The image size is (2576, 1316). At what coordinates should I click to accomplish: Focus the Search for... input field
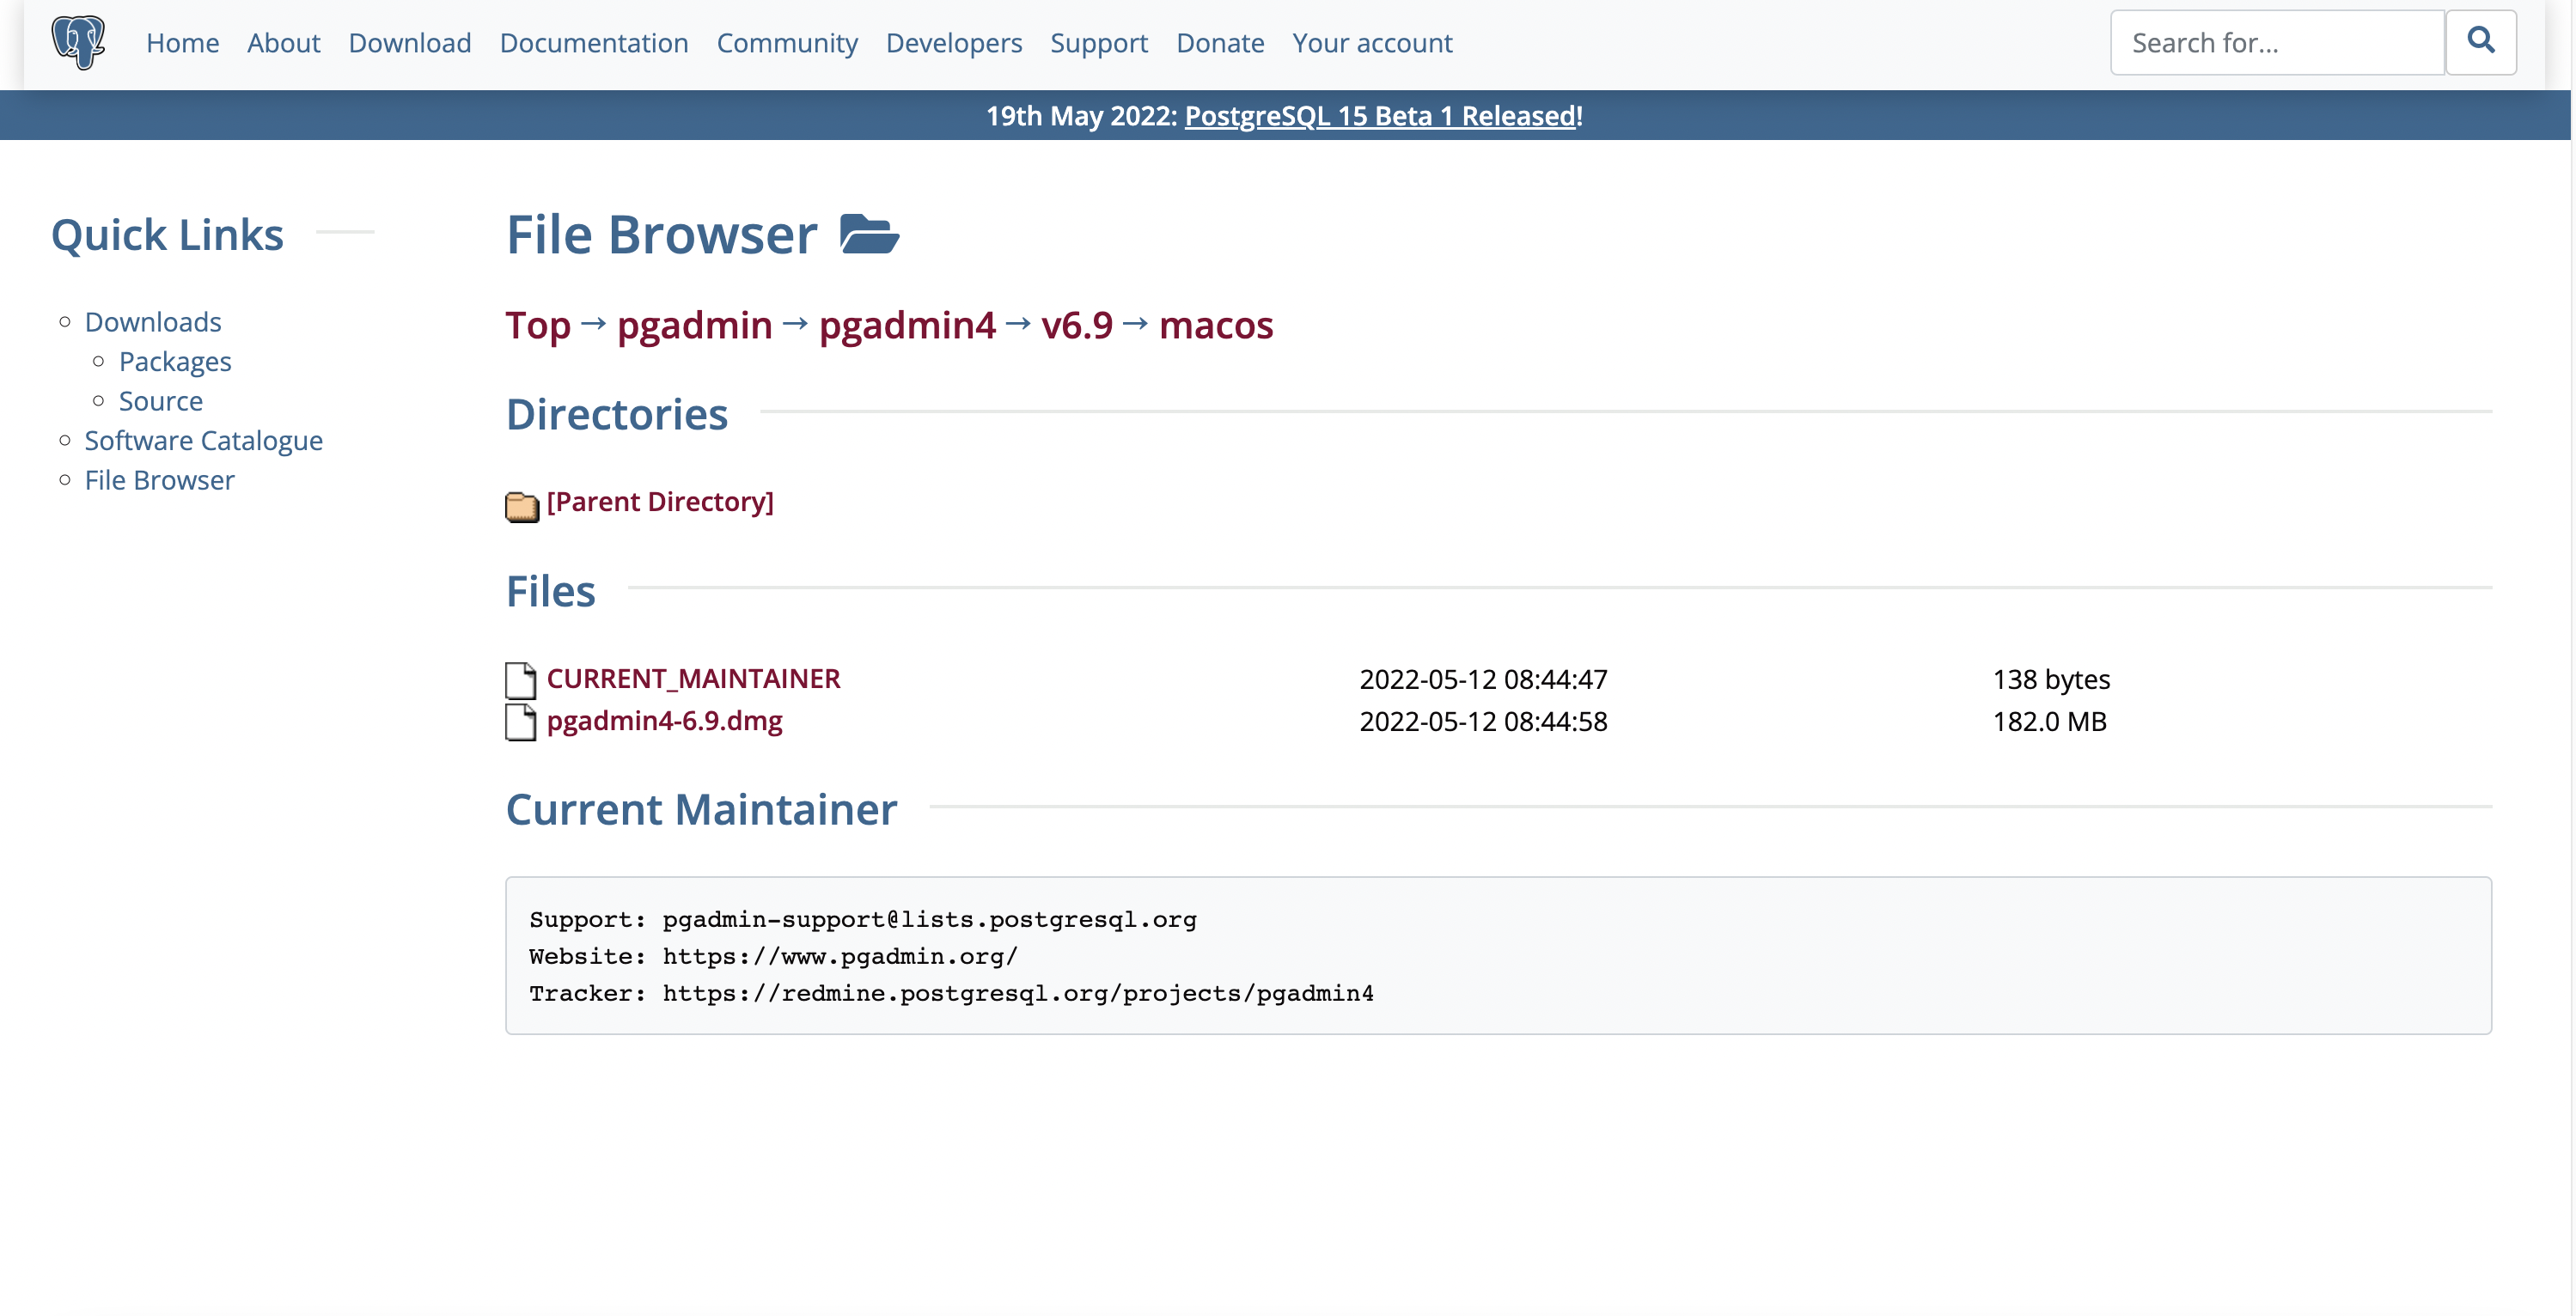[2276, 43]
